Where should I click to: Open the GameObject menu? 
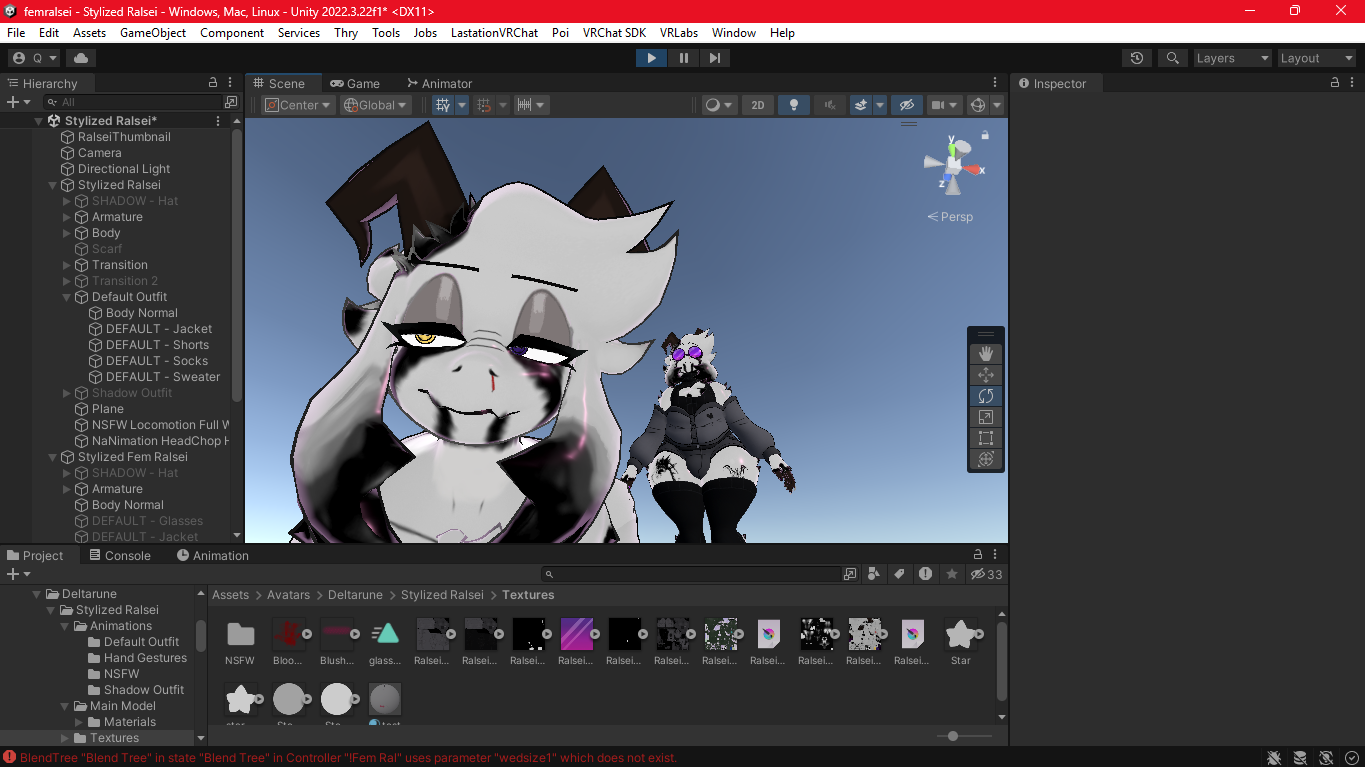[x=153, y=32]
